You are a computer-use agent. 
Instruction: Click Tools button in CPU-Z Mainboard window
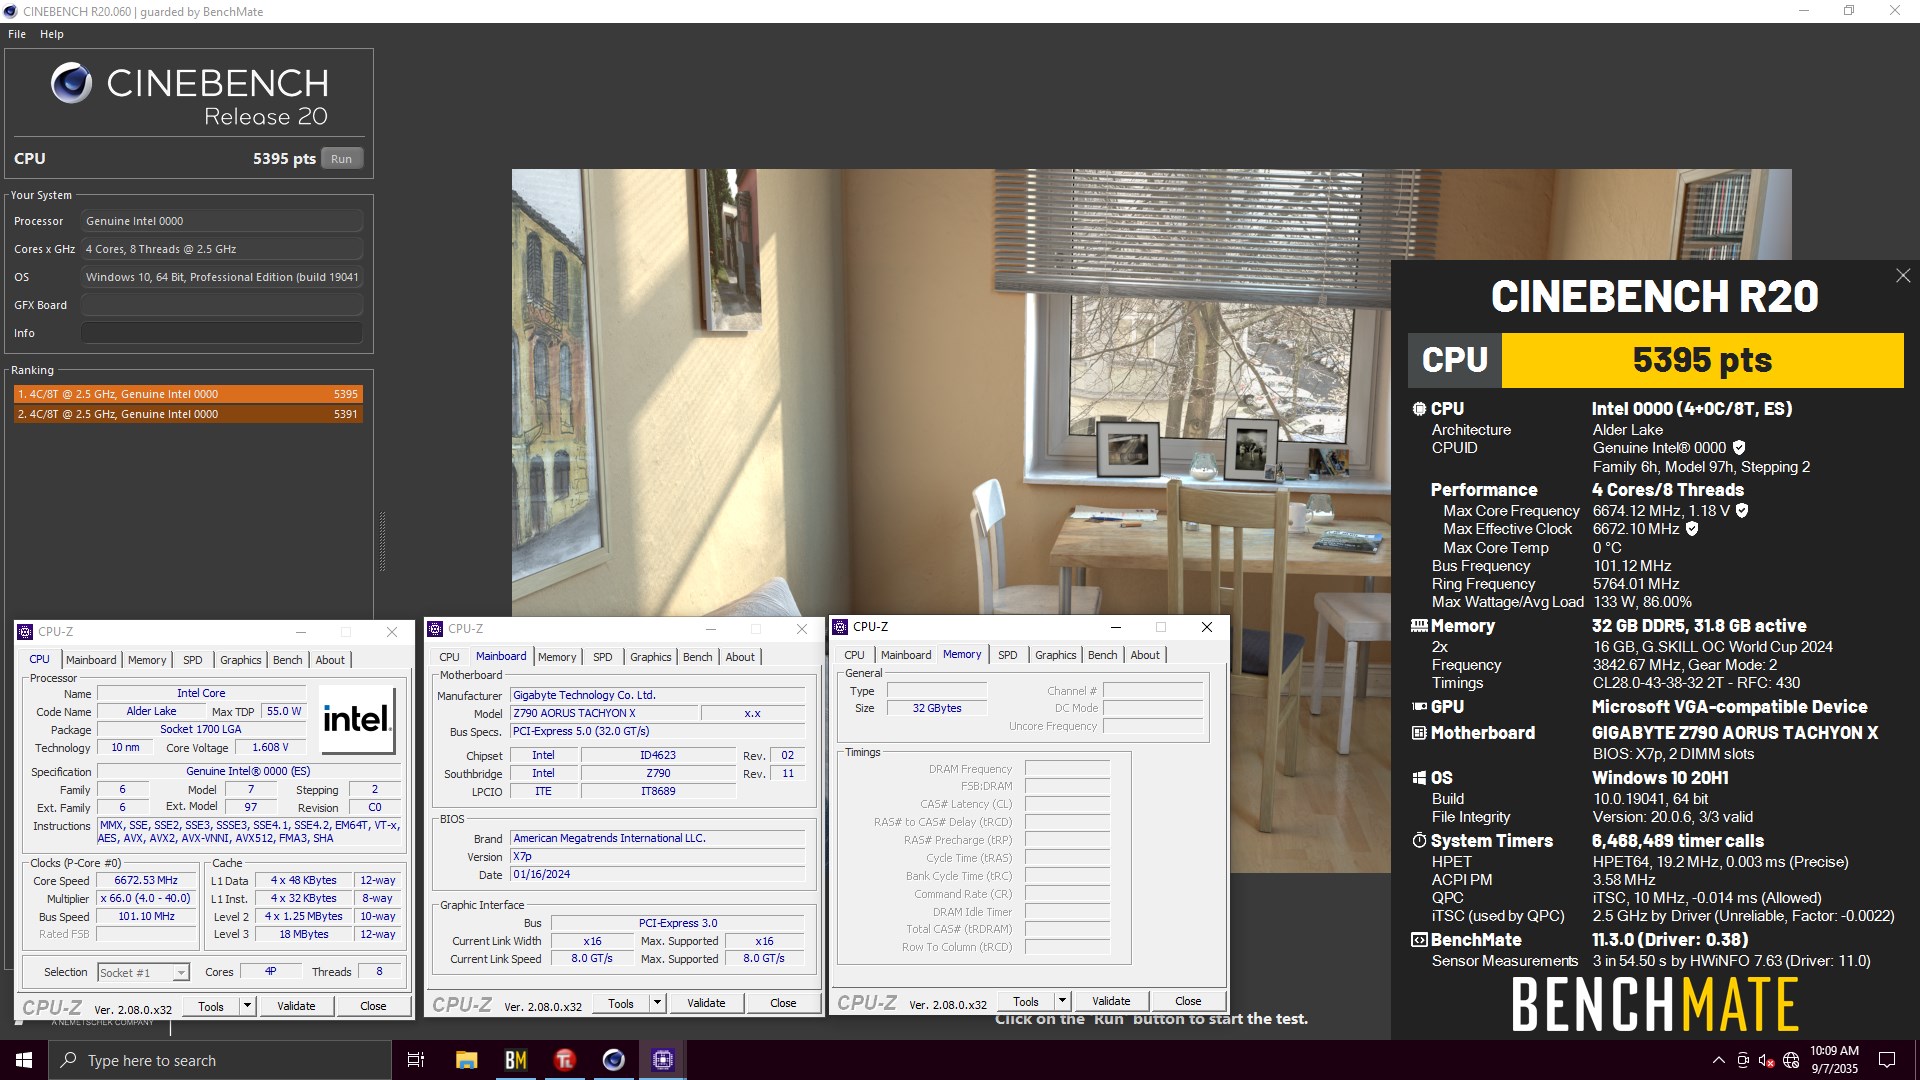point(621,1004)
